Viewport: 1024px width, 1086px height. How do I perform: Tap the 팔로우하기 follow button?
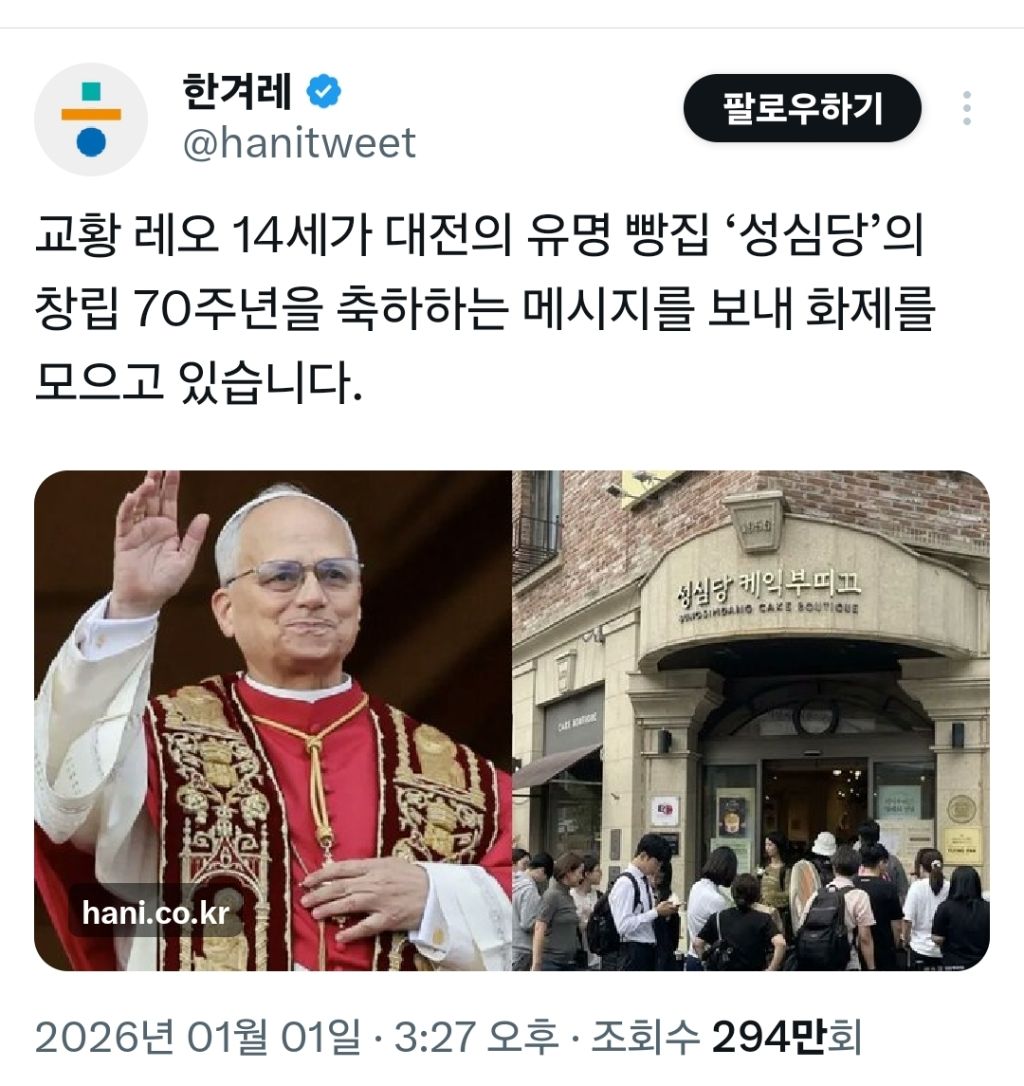[802, 108]
